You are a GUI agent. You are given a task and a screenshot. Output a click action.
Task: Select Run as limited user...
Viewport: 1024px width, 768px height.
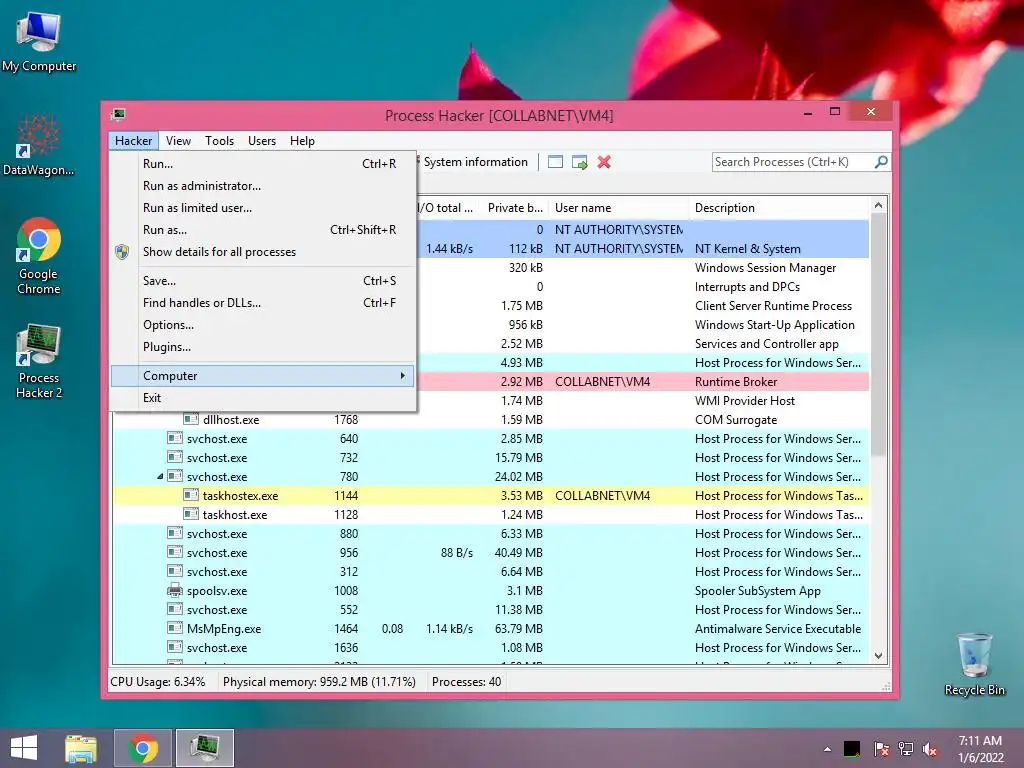click(x=263, y=208)
